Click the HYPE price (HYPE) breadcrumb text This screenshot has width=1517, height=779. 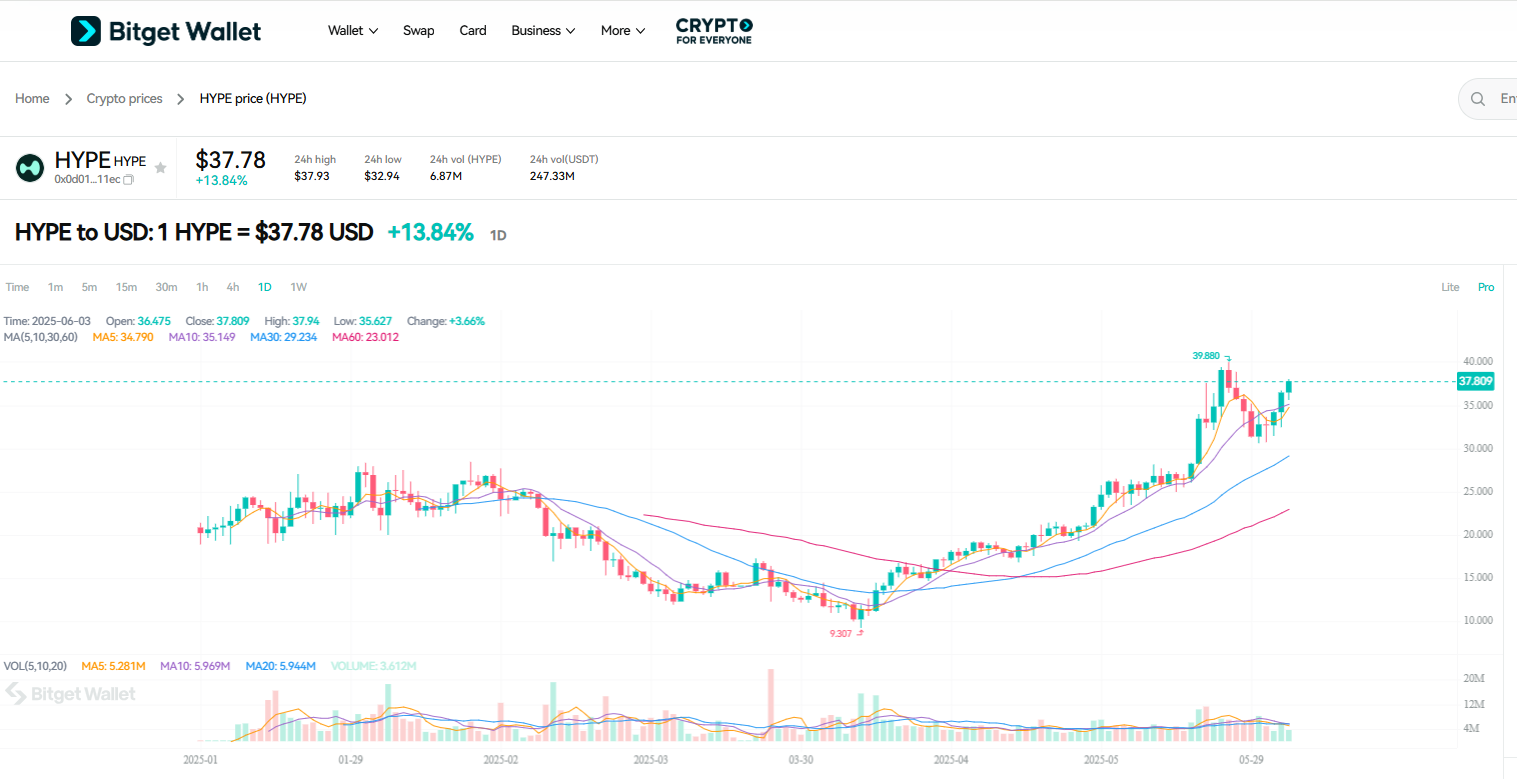click(253, 99)
